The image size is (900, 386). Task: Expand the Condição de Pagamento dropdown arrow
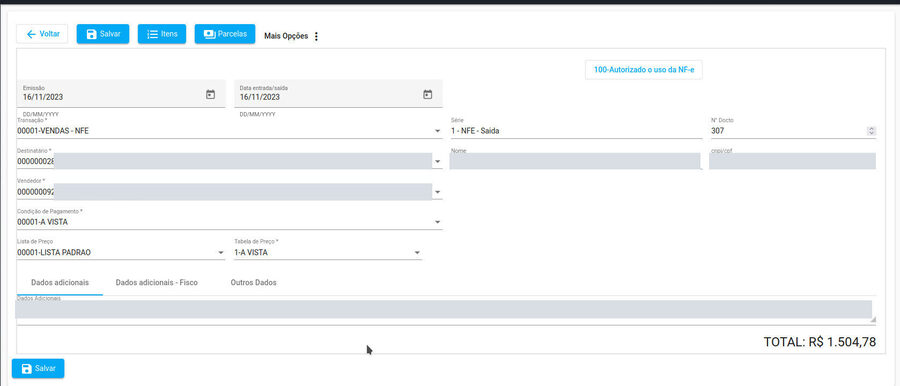[437, 222]
